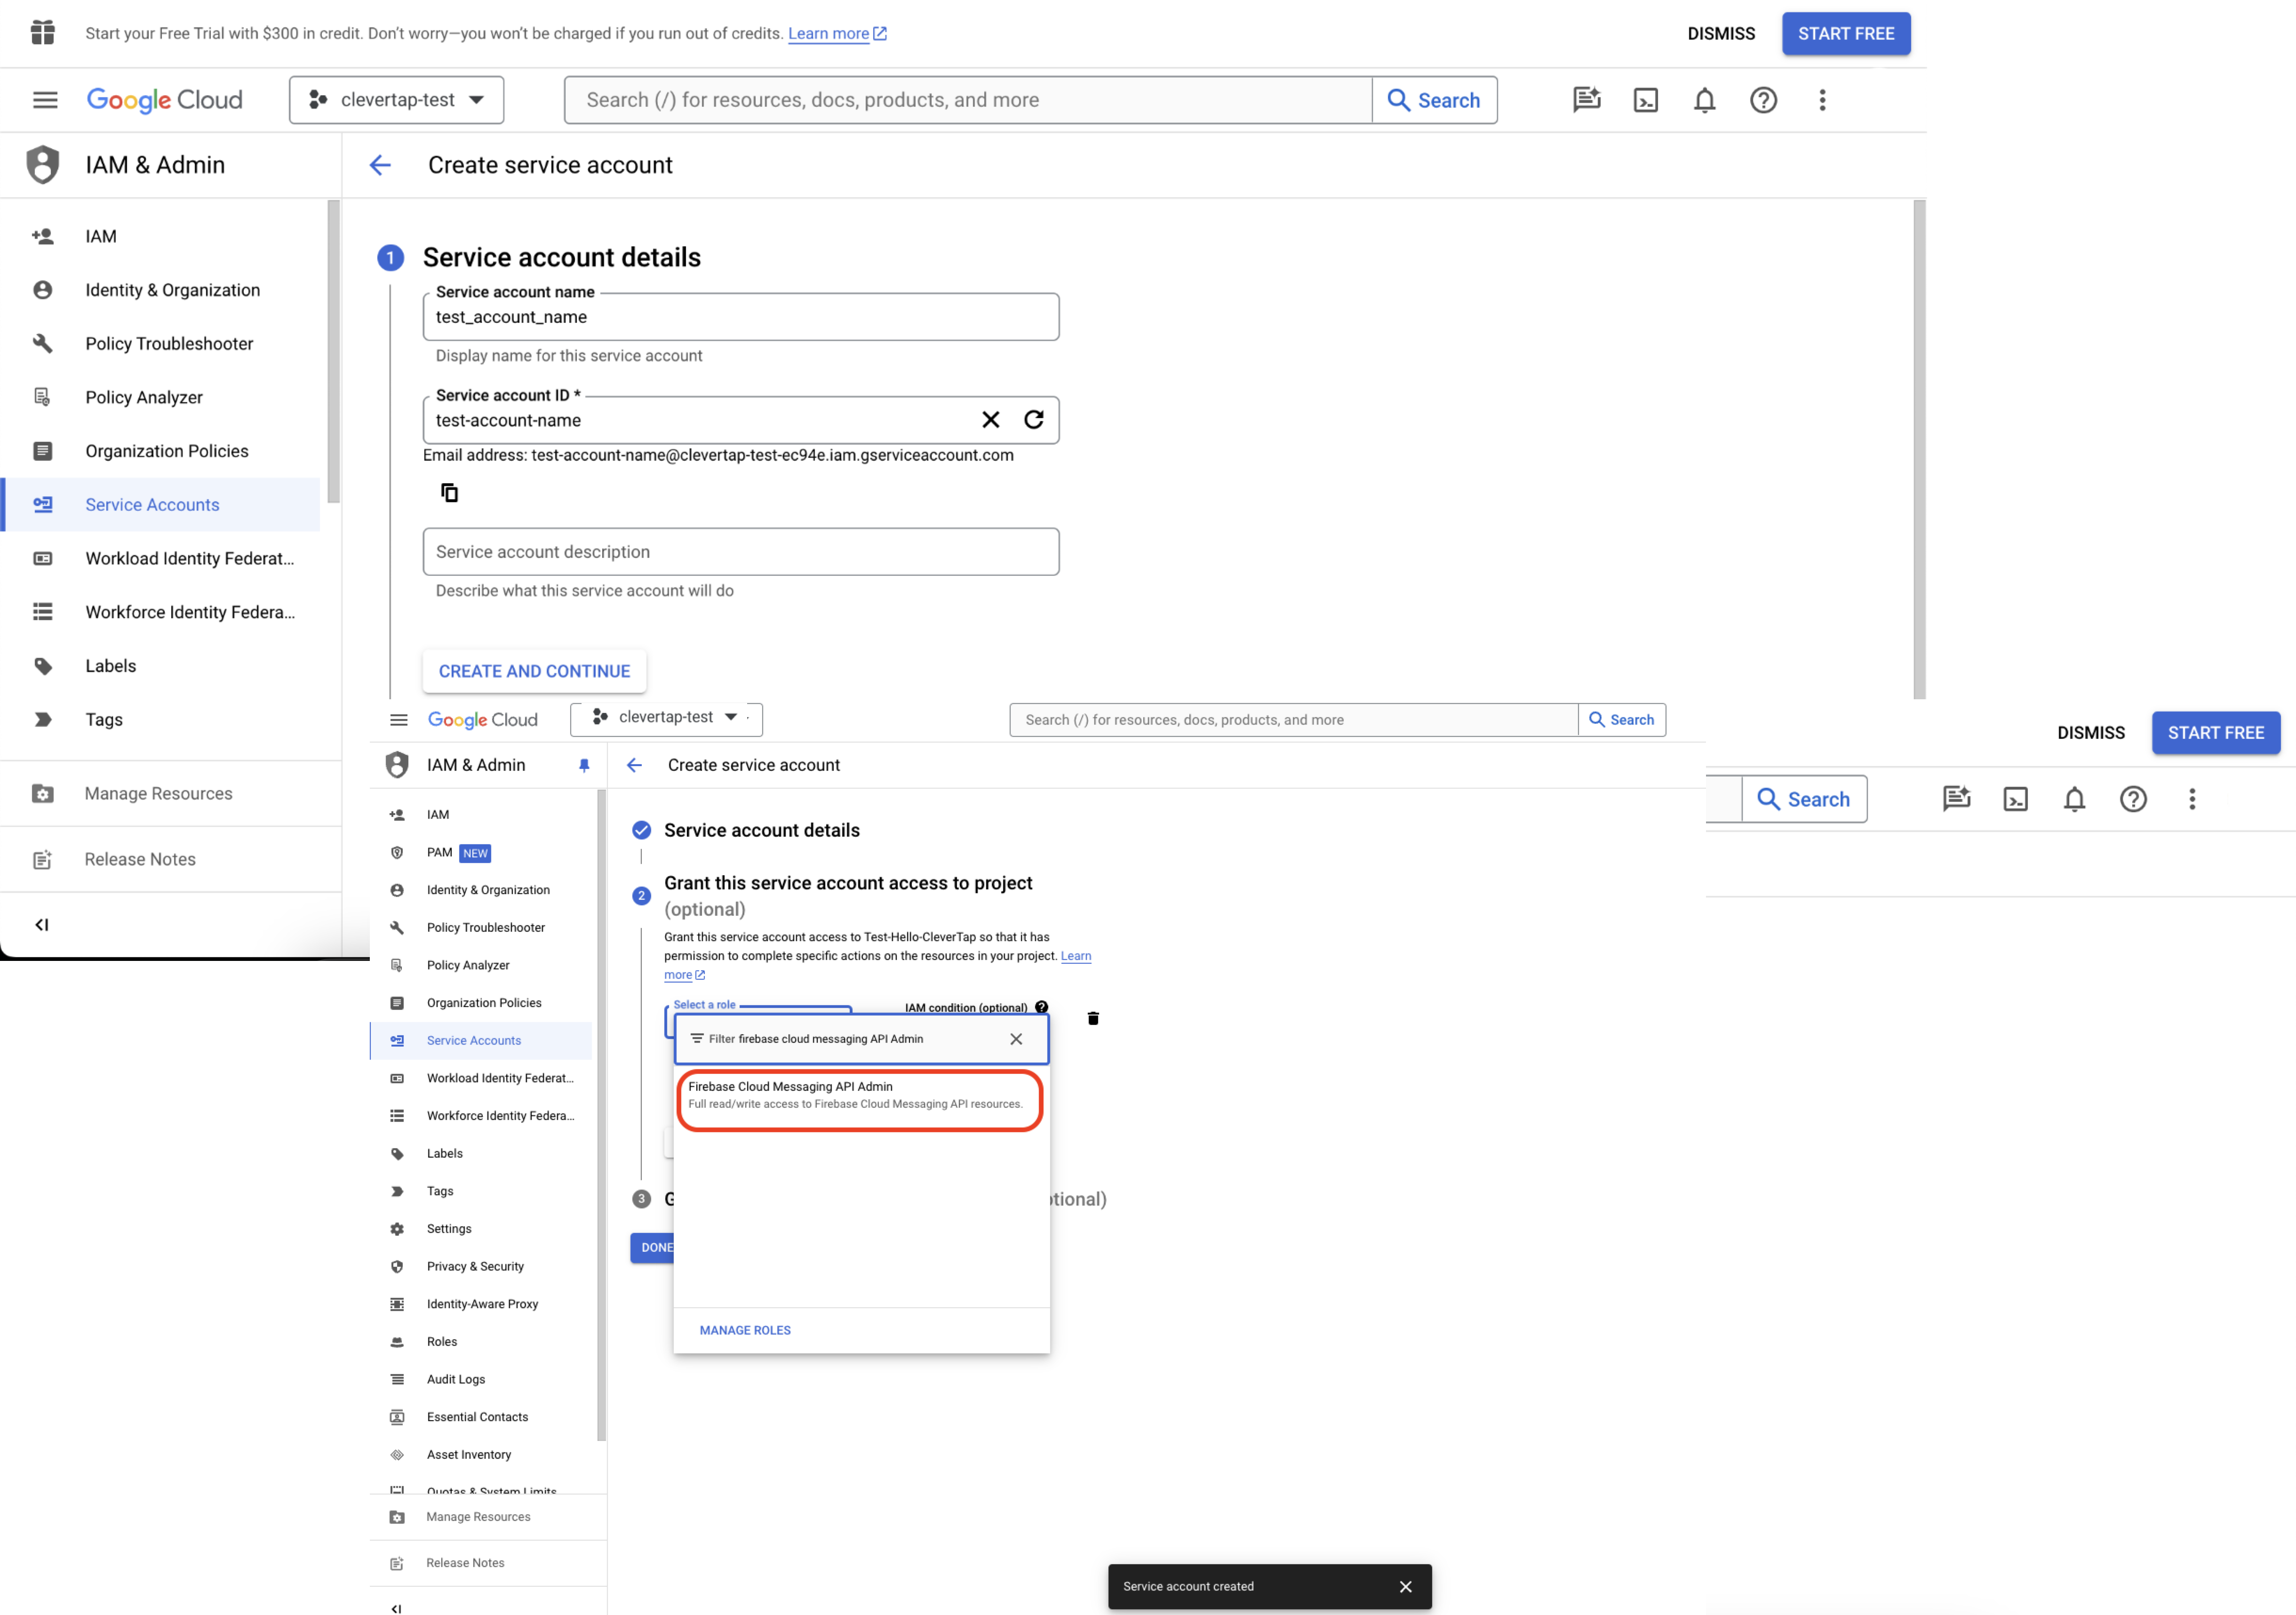Open the Gemini chat icon in the upper window toolbar
The height and width of the screenshot is (1615, 2296).
(x=1587, y=100)
